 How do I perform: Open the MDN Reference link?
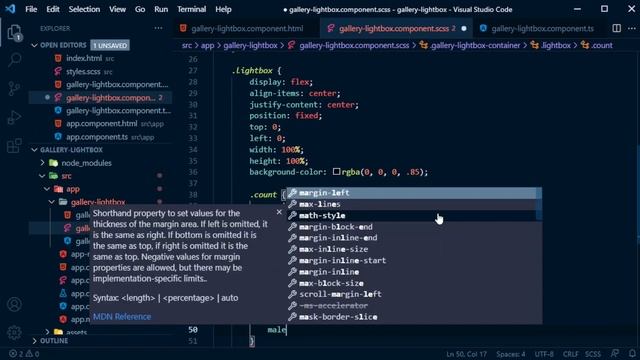click(x=122, y=316)
